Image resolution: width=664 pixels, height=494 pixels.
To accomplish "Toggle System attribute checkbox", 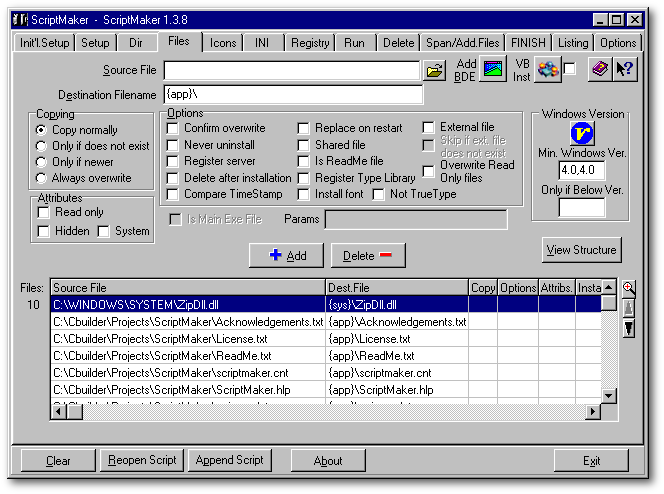I will pyautogui.click(x=103, y=231).
